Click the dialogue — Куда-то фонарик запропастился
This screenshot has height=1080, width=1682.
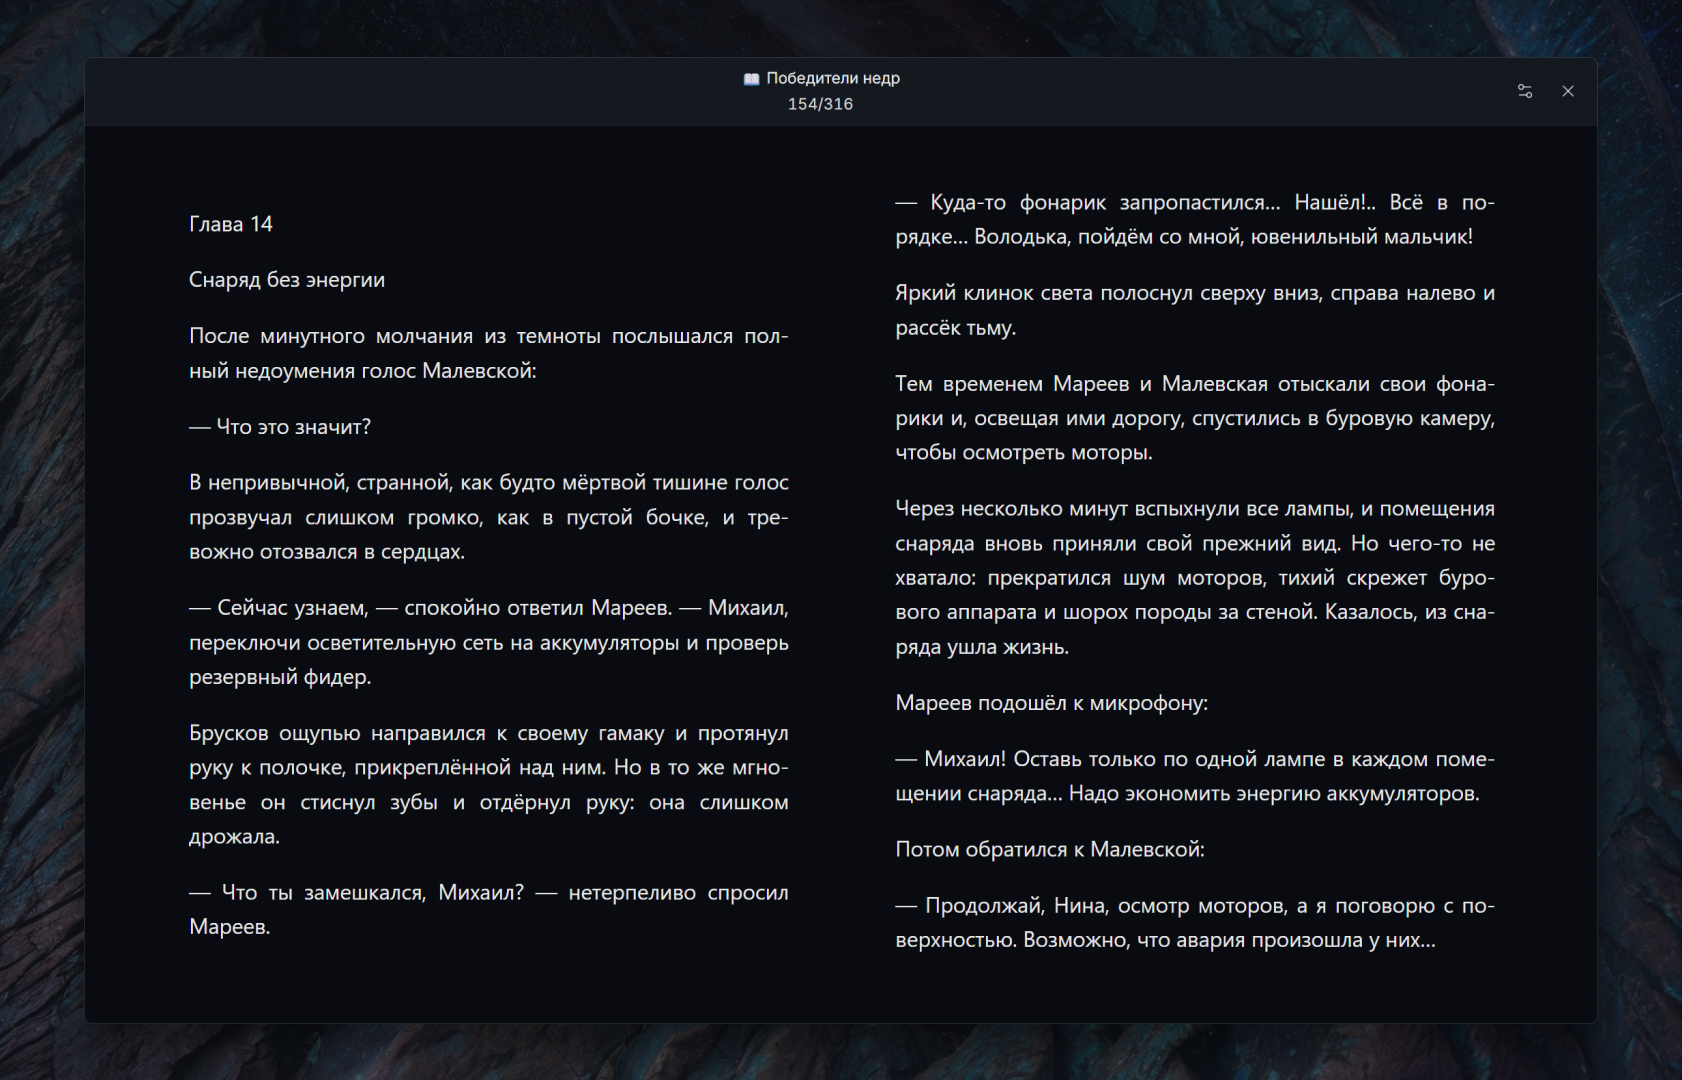pos(1195,219)
